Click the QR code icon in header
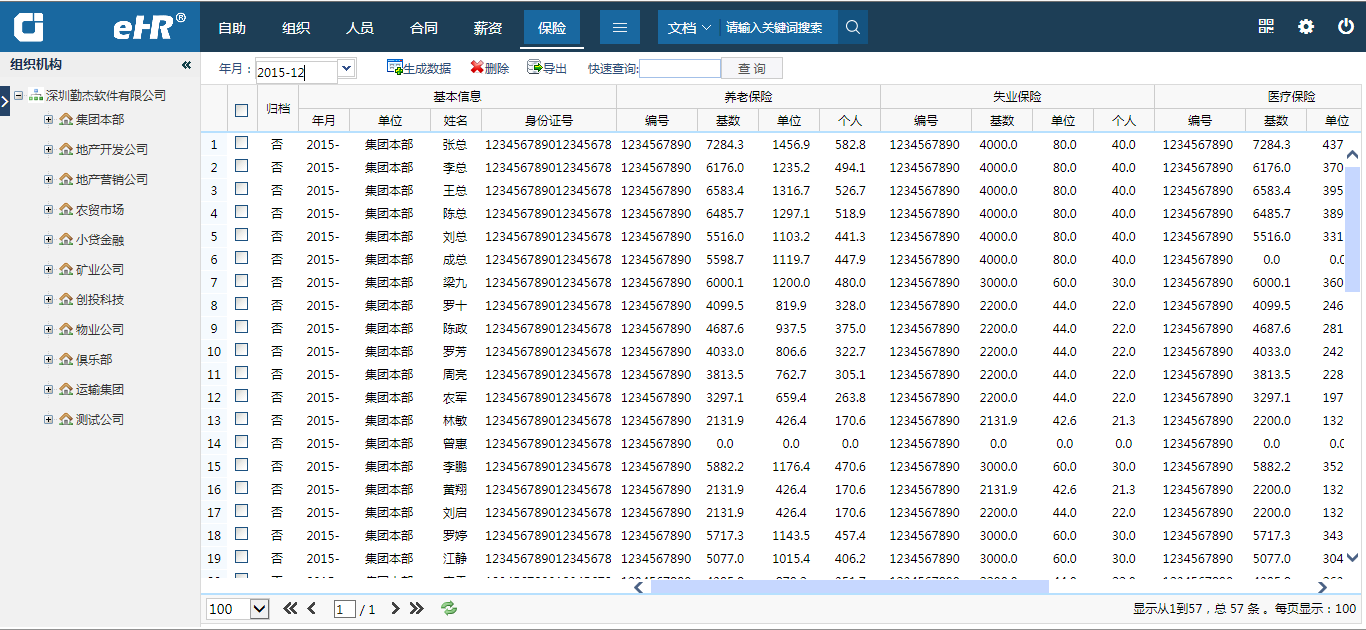The image size is (1366, 630). (1266, 27)
